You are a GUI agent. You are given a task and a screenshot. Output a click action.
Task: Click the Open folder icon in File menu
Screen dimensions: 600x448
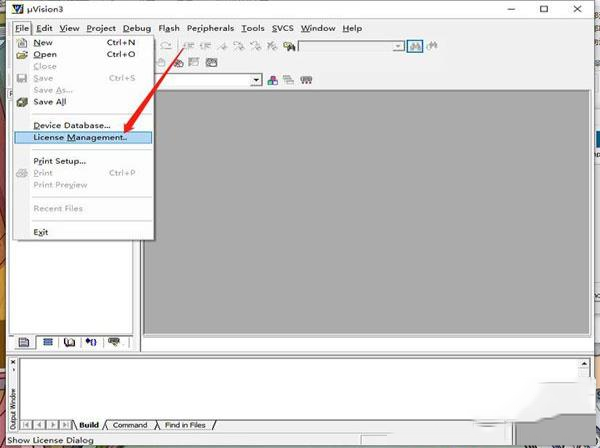pos(22,54)
